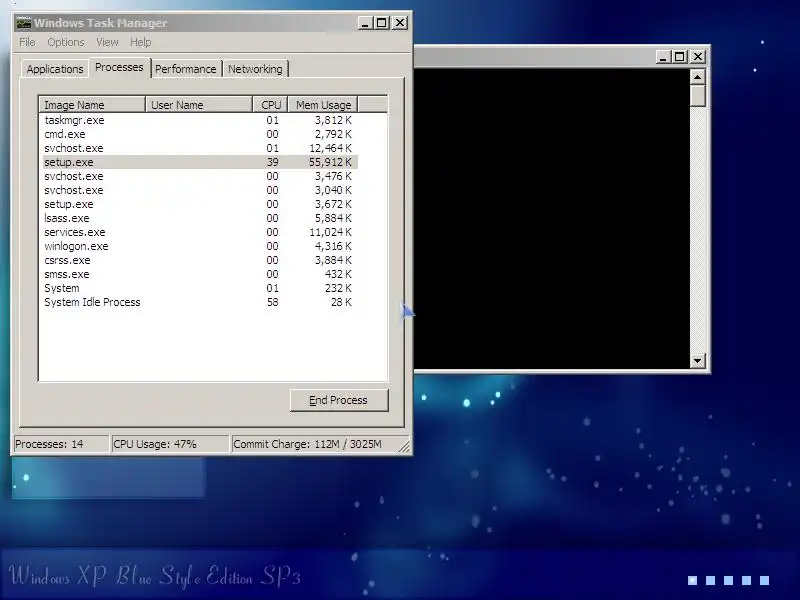Minimize the black console window
The height and width of the screenshot is (600, 800).
[x=663, y=57]
